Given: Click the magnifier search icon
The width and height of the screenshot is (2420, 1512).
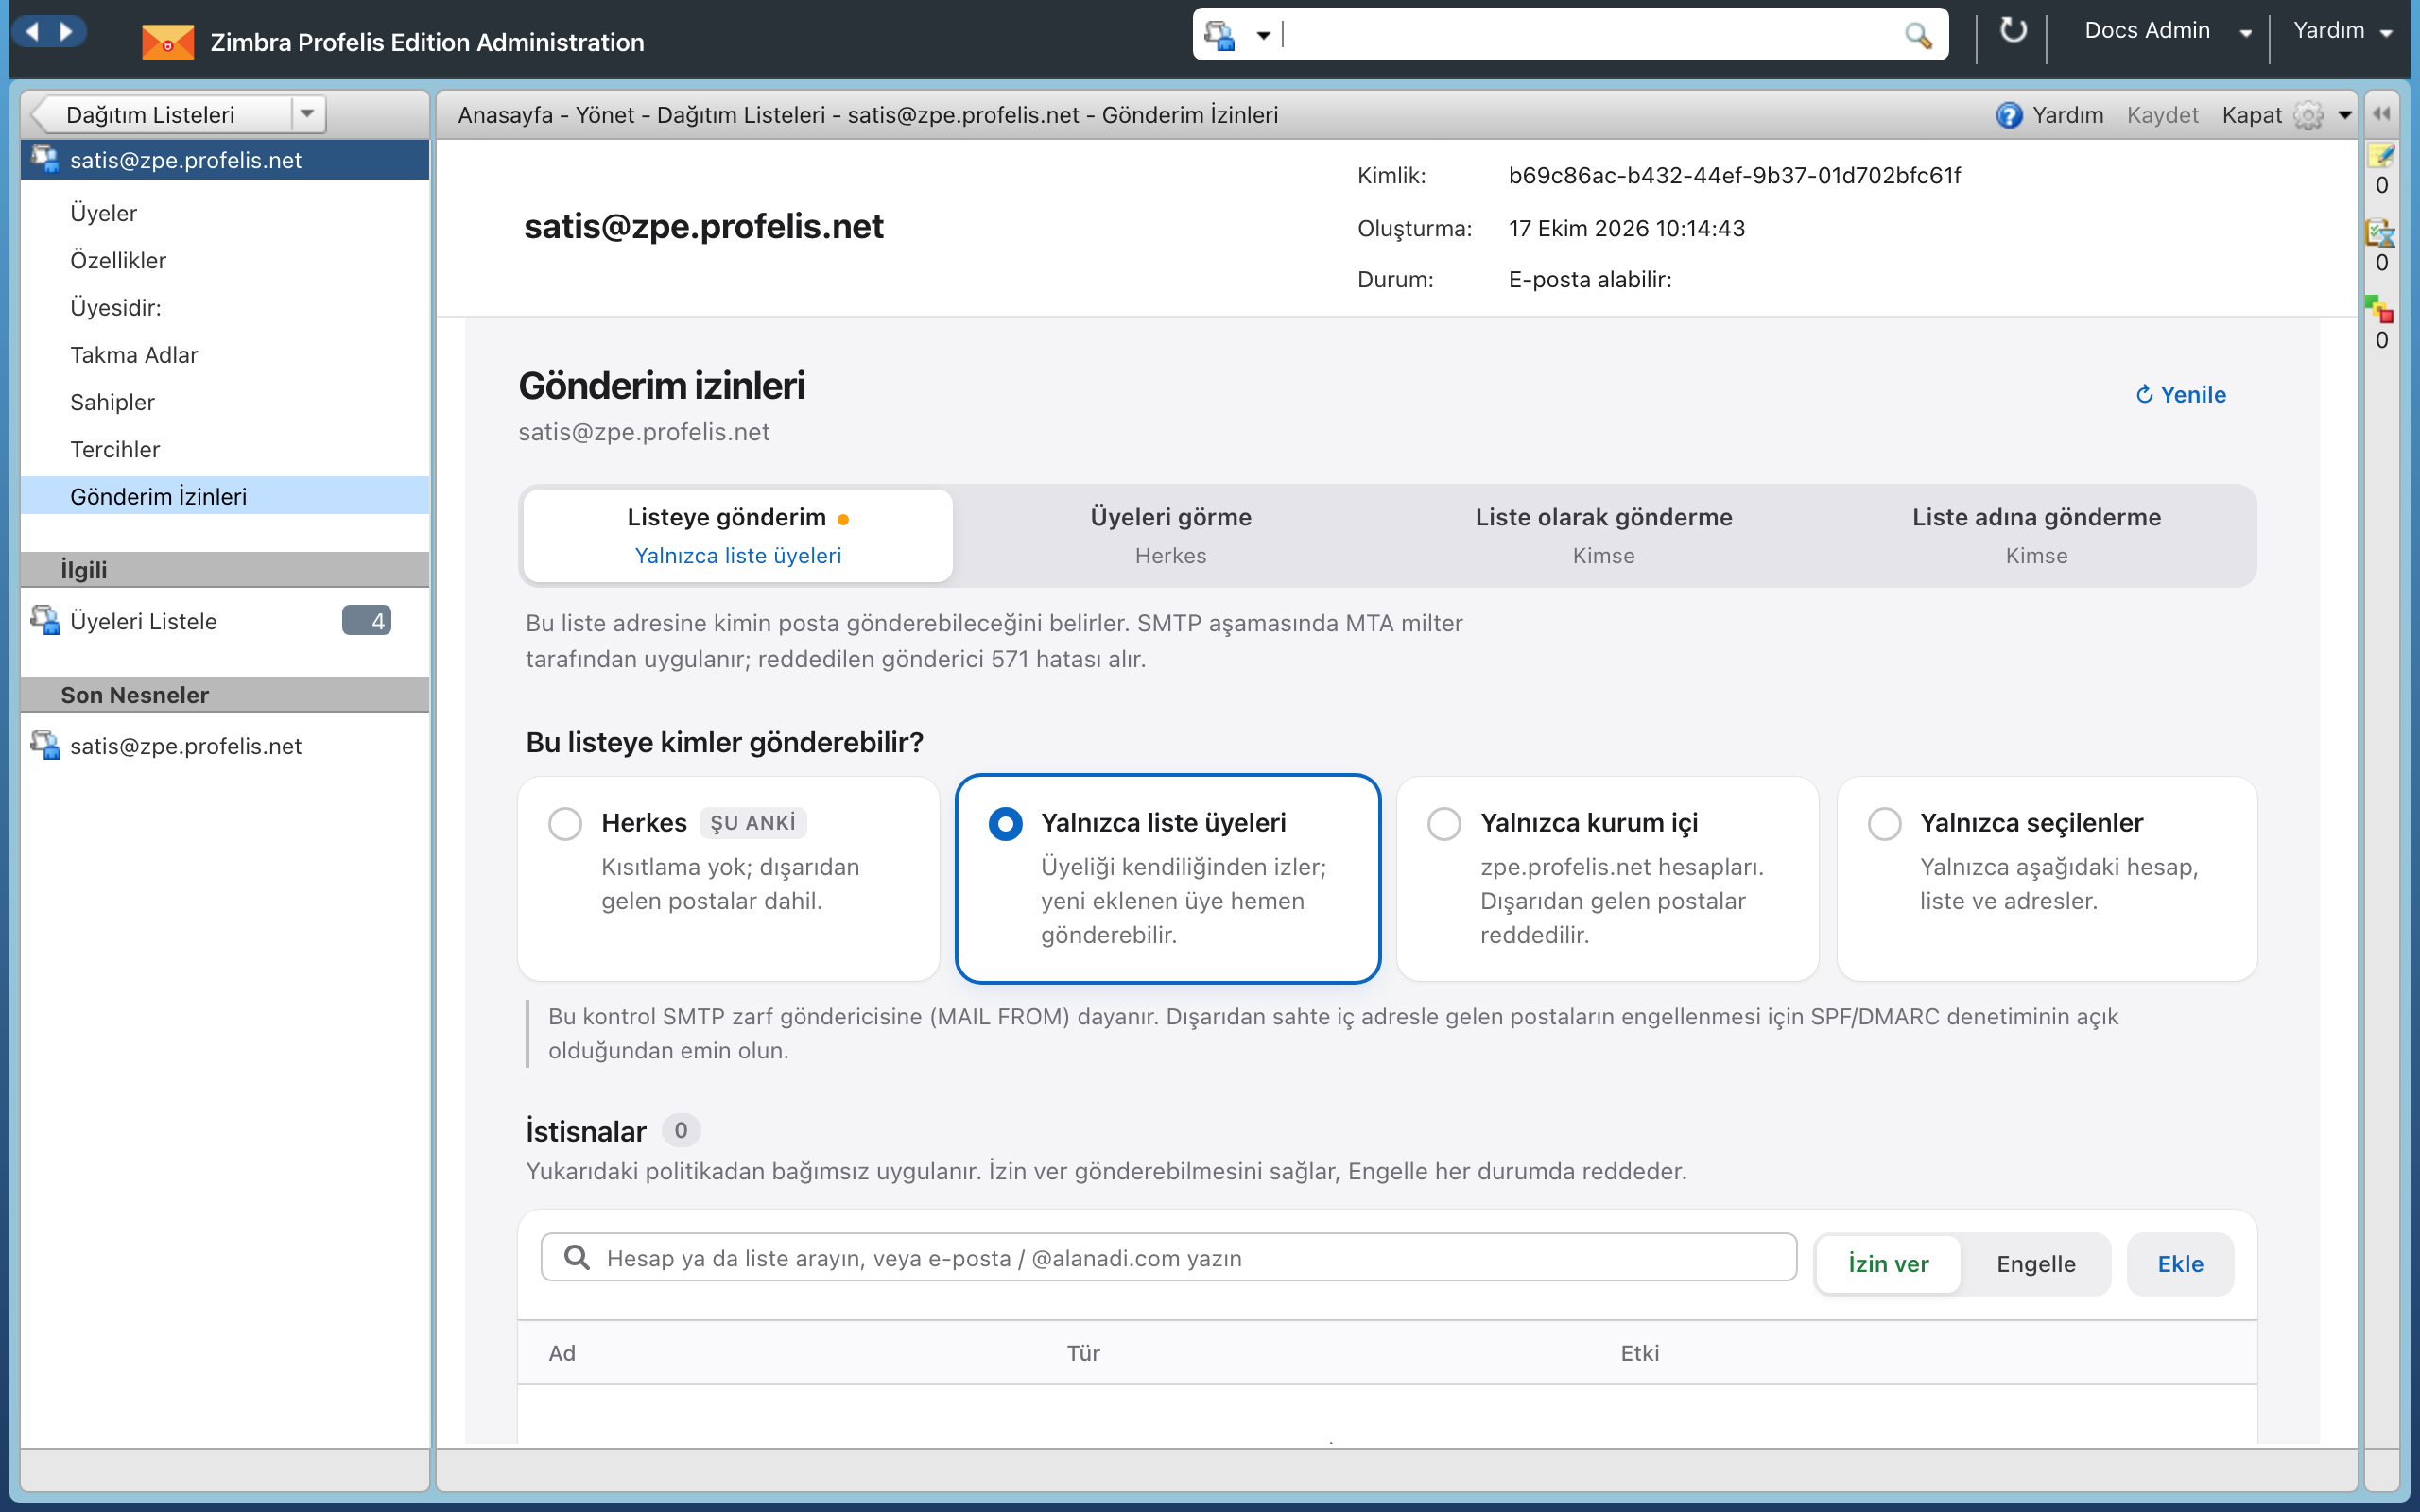Looking at the screenshot, I should [x=1917, y=36].
